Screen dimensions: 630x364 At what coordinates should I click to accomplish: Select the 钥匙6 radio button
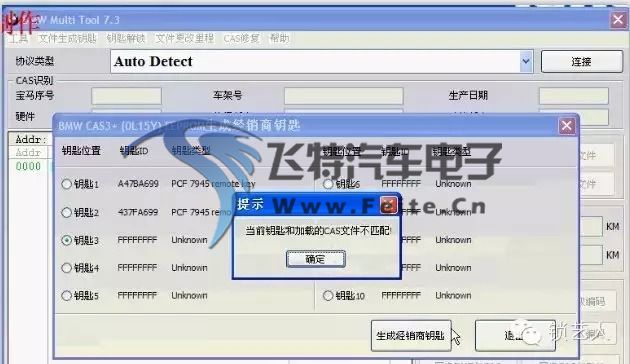pyautogui.click(x=328, y=184)
